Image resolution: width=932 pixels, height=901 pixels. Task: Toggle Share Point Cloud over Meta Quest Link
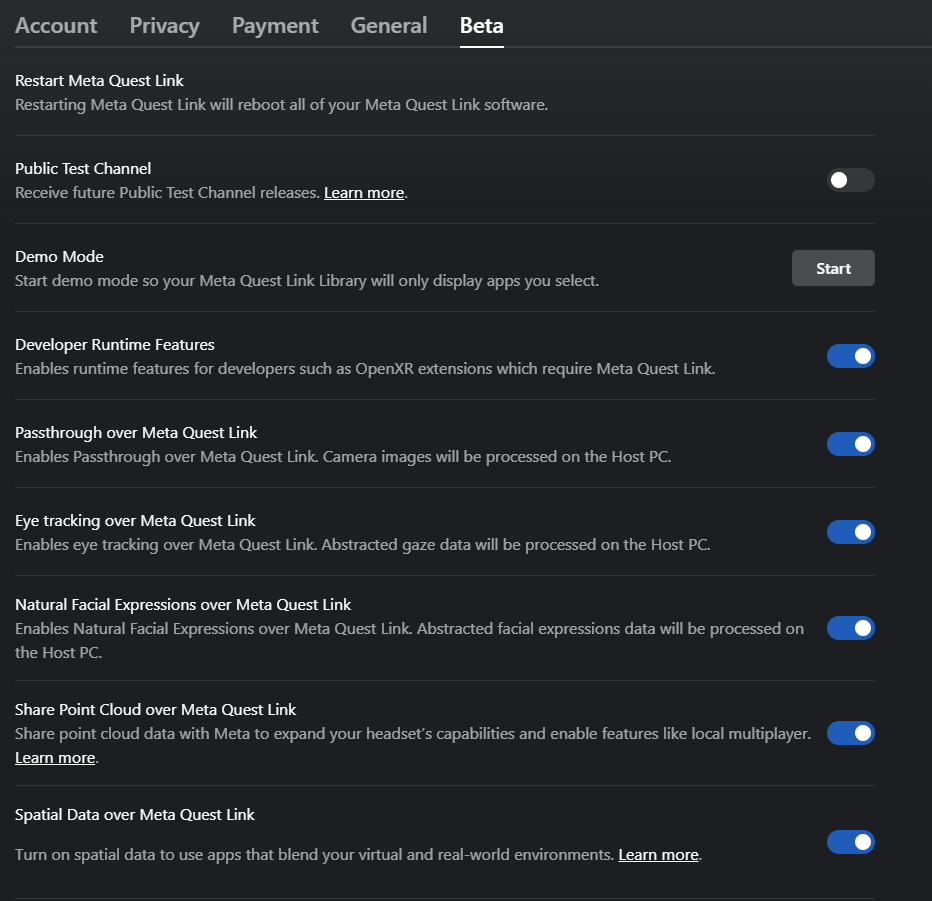[x=850, y=733]
